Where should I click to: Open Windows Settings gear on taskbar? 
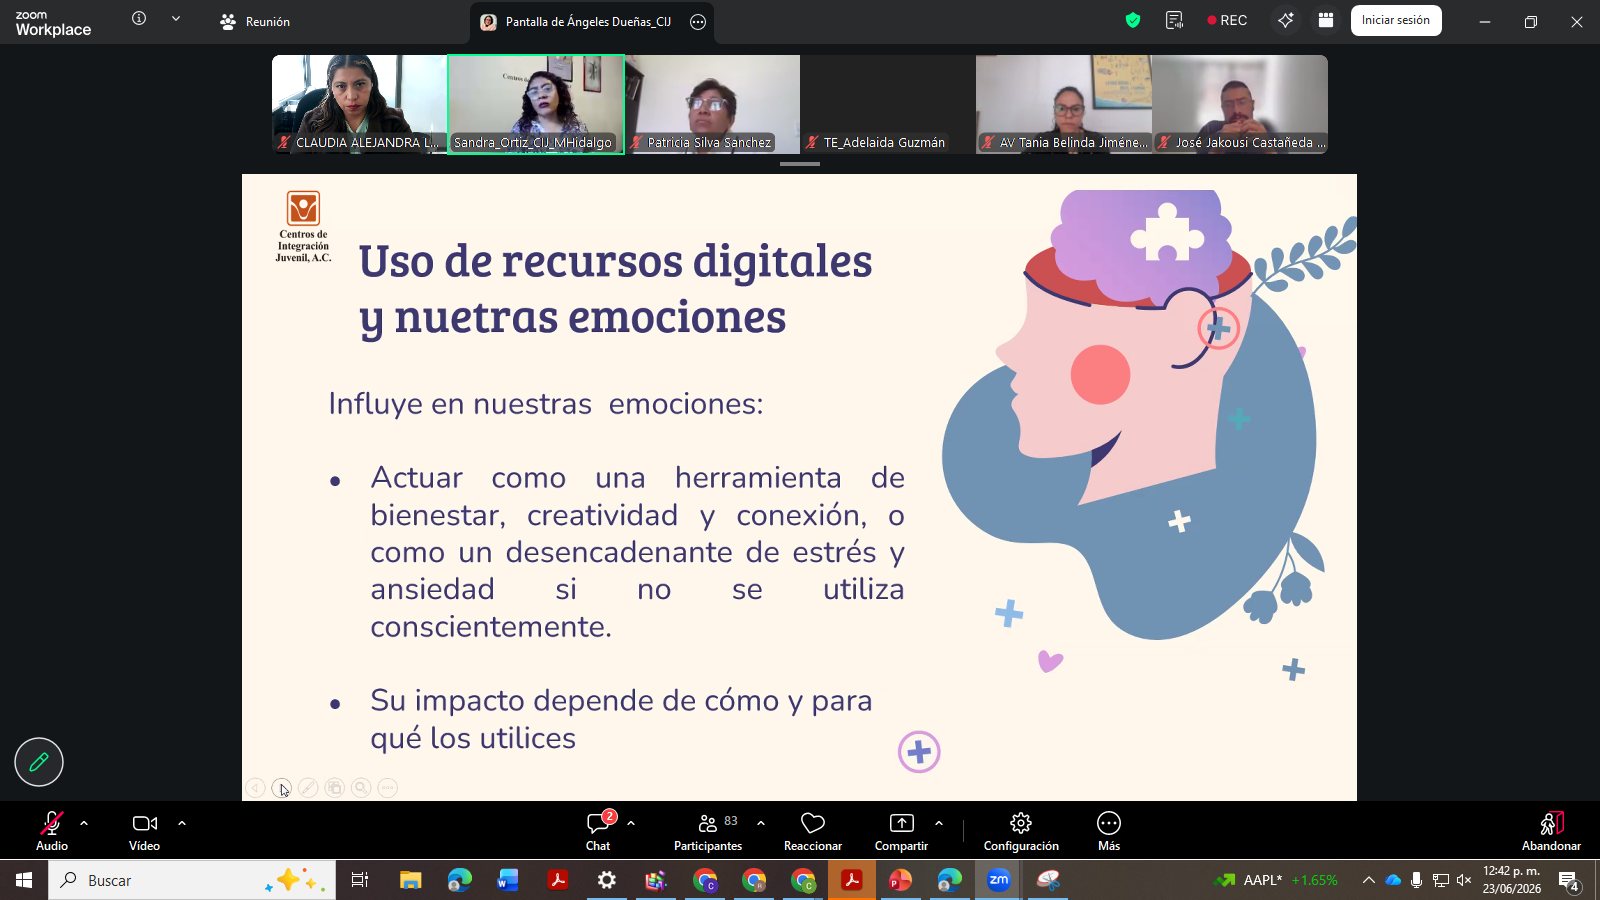click(607, 880)
